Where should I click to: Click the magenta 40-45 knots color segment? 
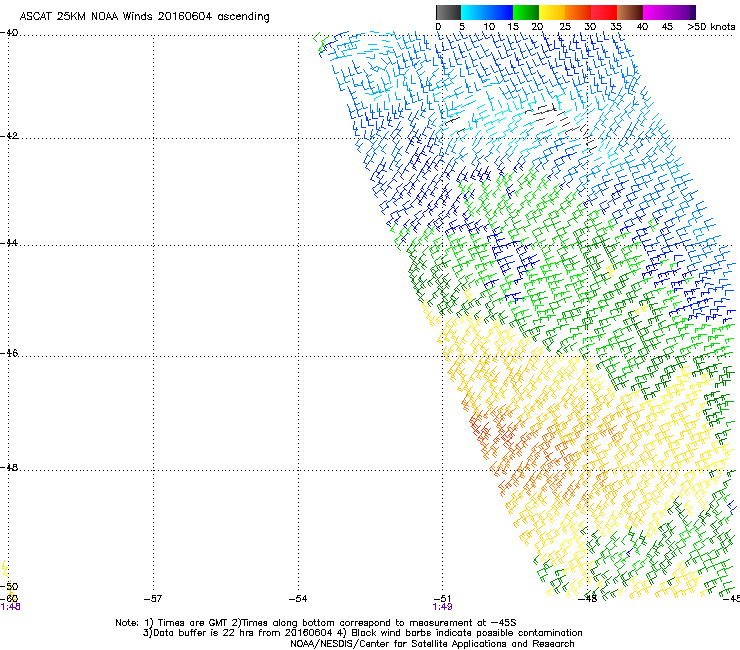tap(656, 12)
